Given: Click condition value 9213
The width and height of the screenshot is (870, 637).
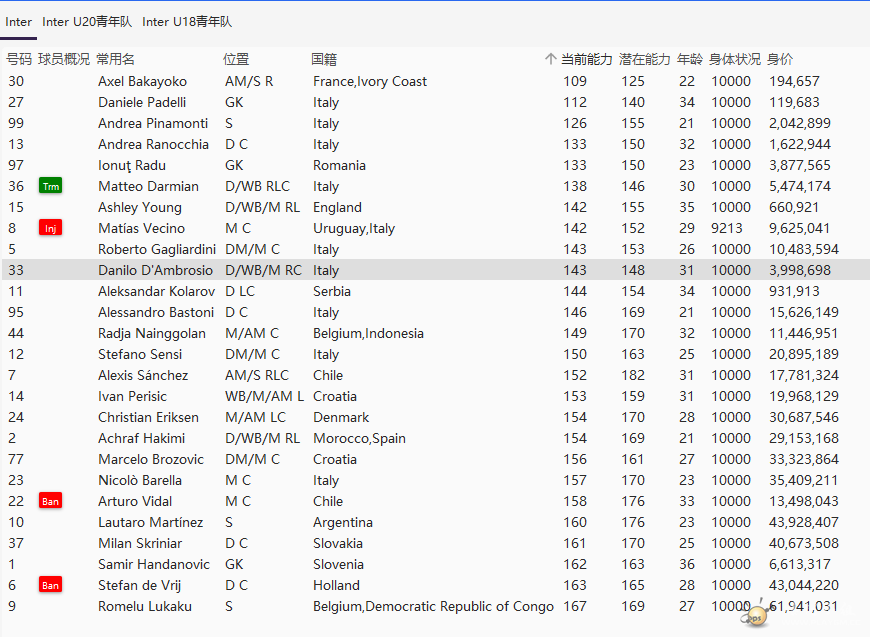Looking at the screenshot, I should (727, 228).
